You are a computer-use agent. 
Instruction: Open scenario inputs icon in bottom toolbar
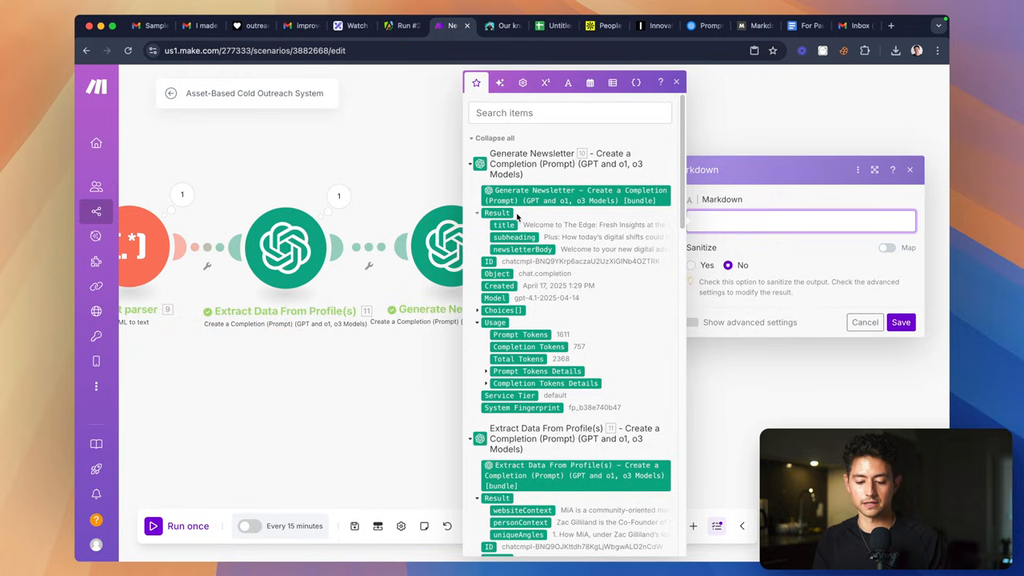coord(378,526)
